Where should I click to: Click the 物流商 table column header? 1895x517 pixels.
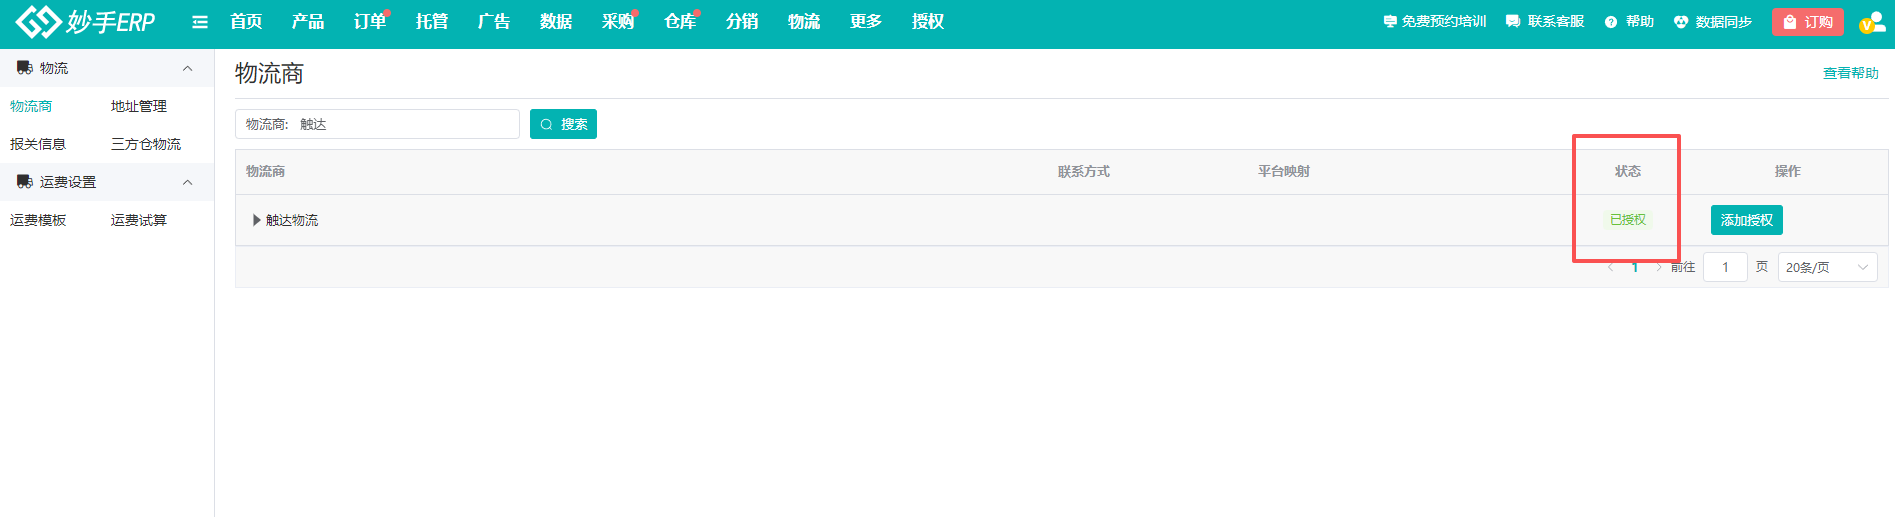tap(266, 172)
